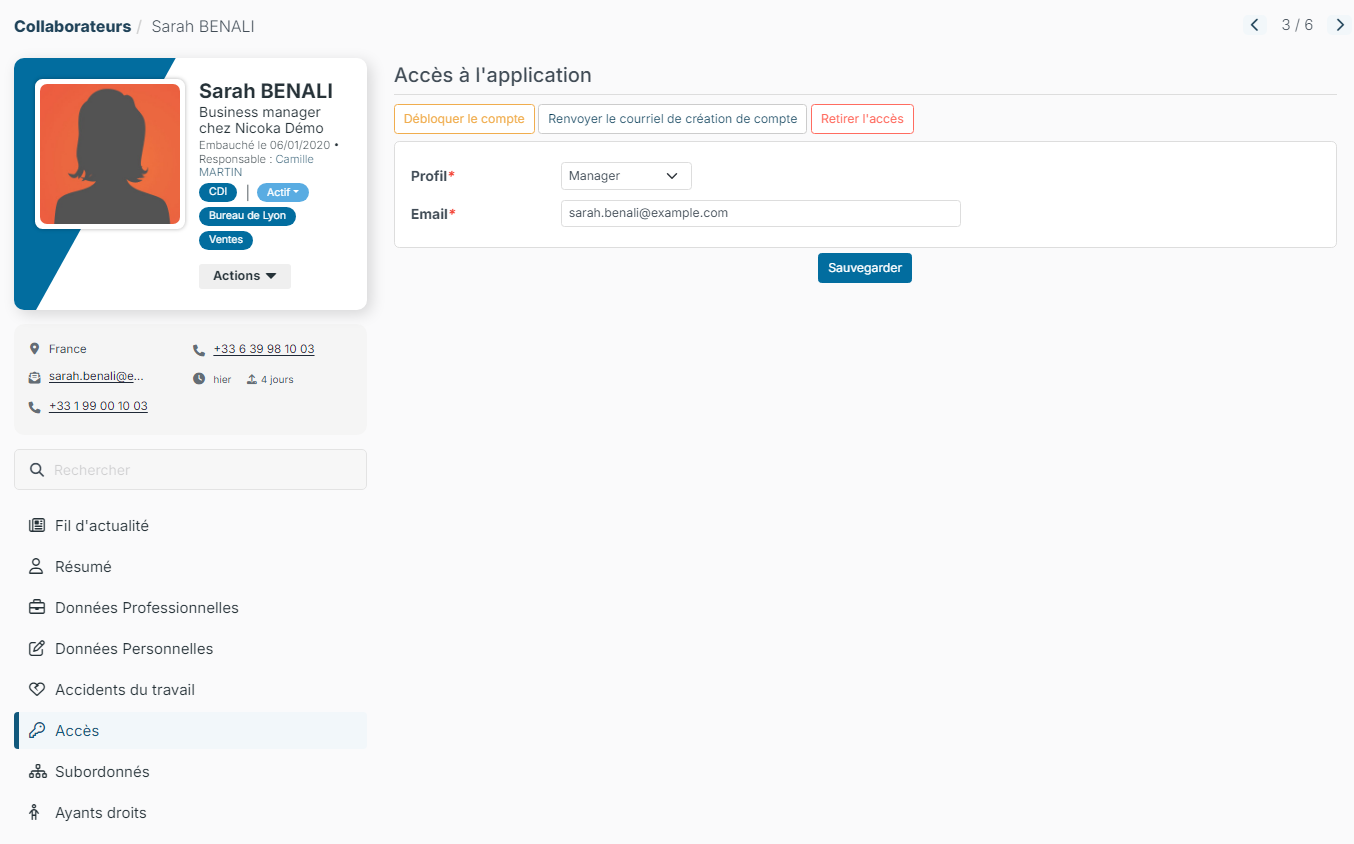Save changes with the Sauvegarder button
This screenshot has height=844, width=1354.
865,268
